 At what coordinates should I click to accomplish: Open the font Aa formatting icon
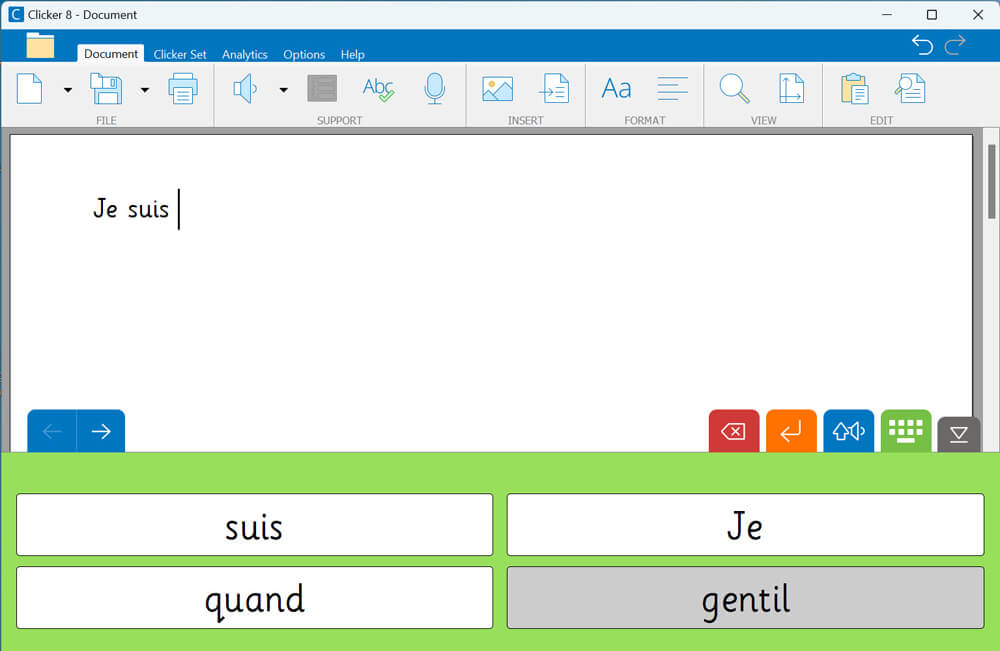point(616,89)
